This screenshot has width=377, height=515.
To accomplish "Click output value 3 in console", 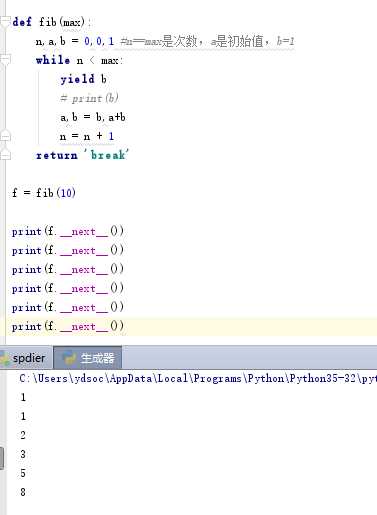I will point(23,454).
